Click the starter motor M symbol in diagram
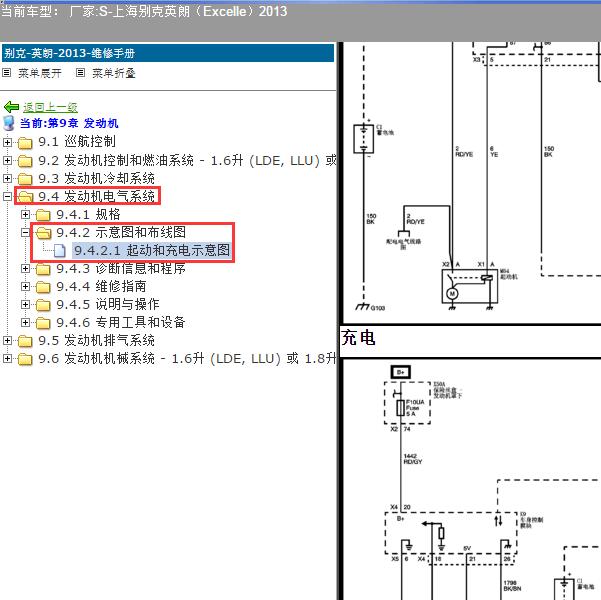 coord(452,294)
